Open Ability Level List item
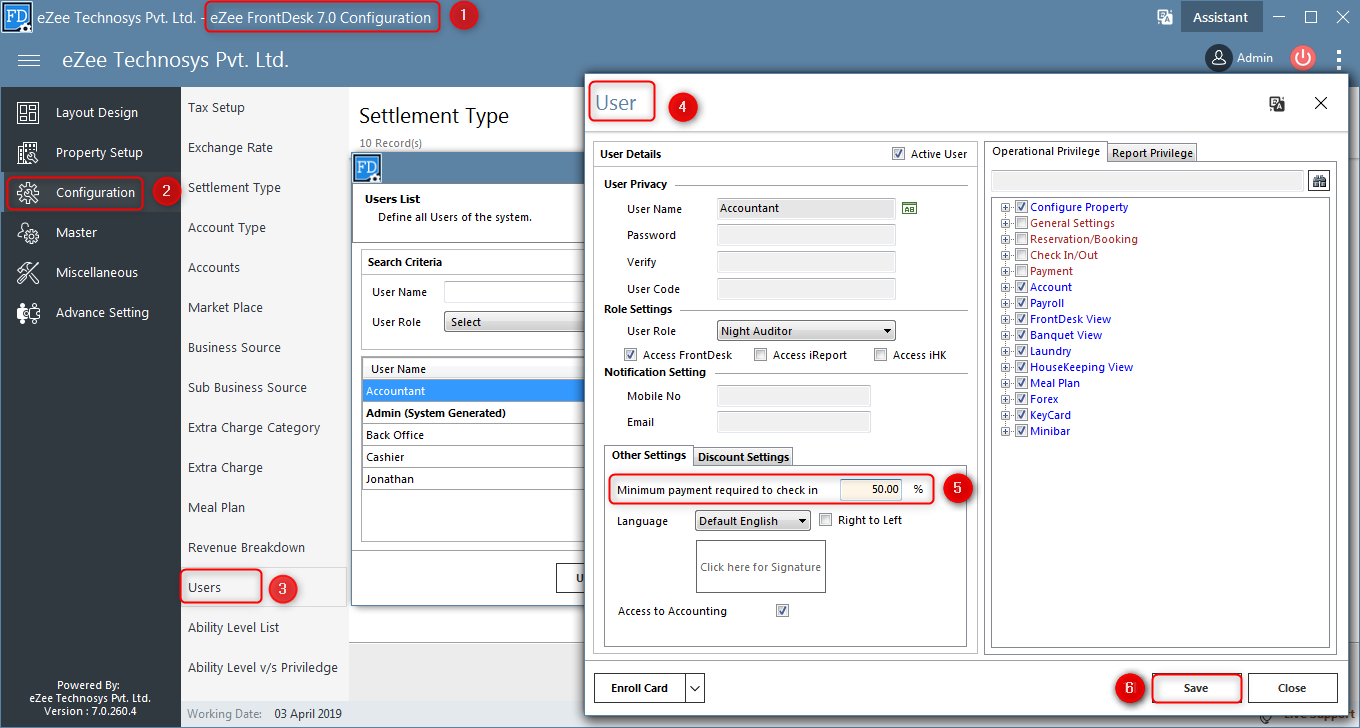This screenshot has width=1360, height=728. (234, 627)
